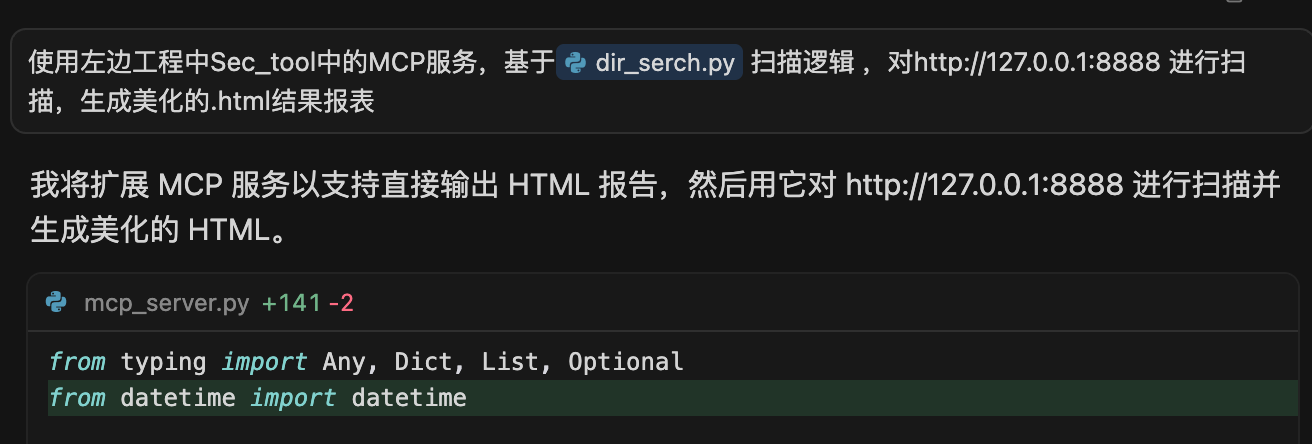This screenshot has height=444, width=1312.
Task: Open the mcp_server.py diff file name
Action: tap(166, 303)
